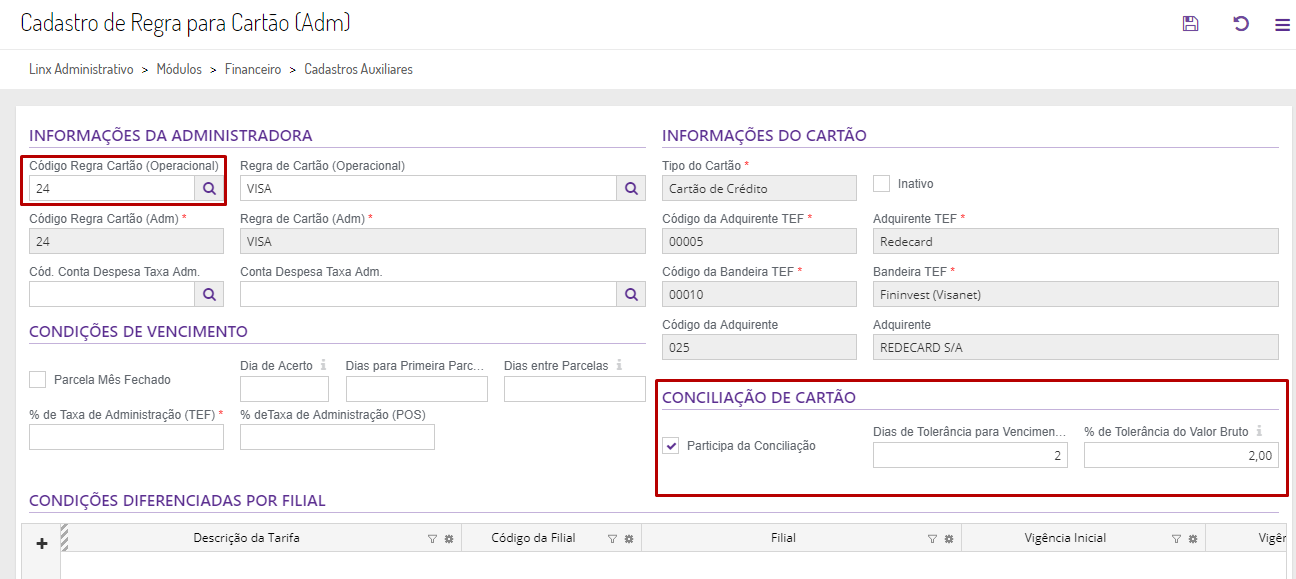The height and width of the screenshot is (579, 1296).
Task: Show info tooltip icon for Dia de Acerto
Action: tap(323, 366)
